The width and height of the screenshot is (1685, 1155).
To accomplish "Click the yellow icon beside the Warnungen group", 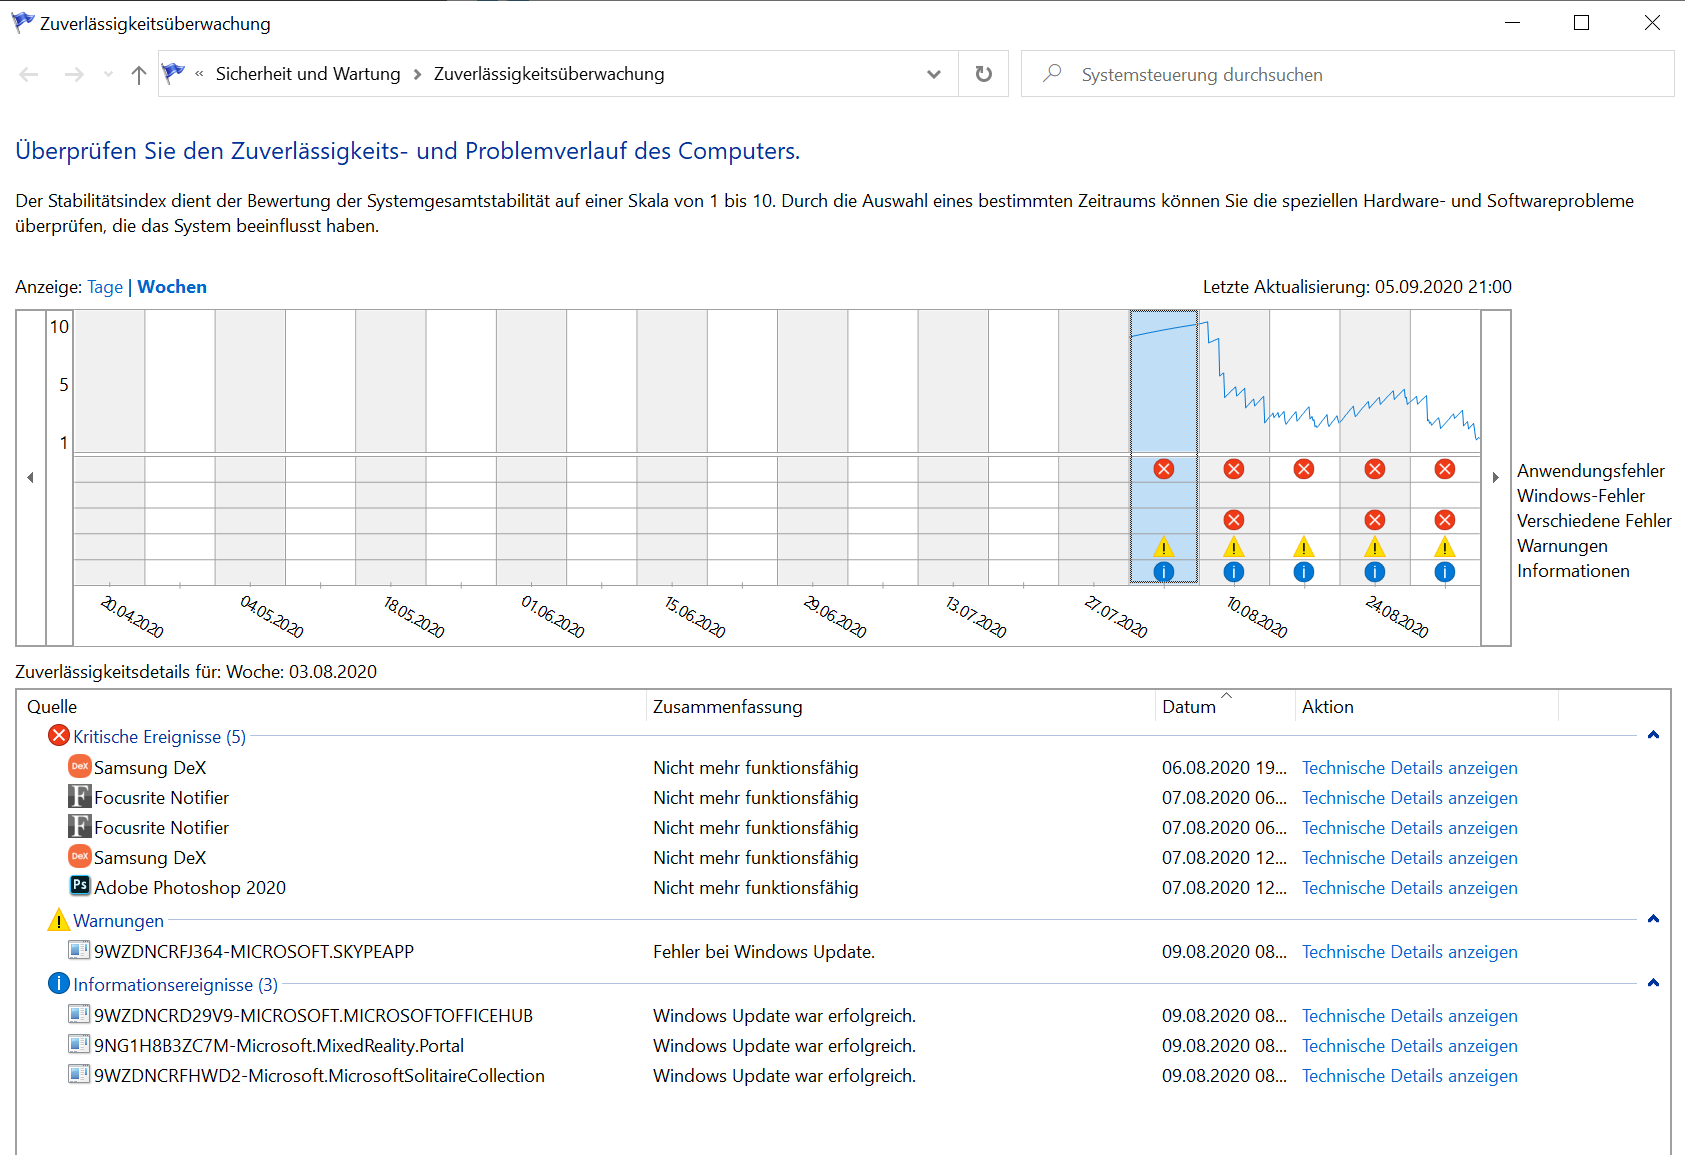I will tap(59, 920).
